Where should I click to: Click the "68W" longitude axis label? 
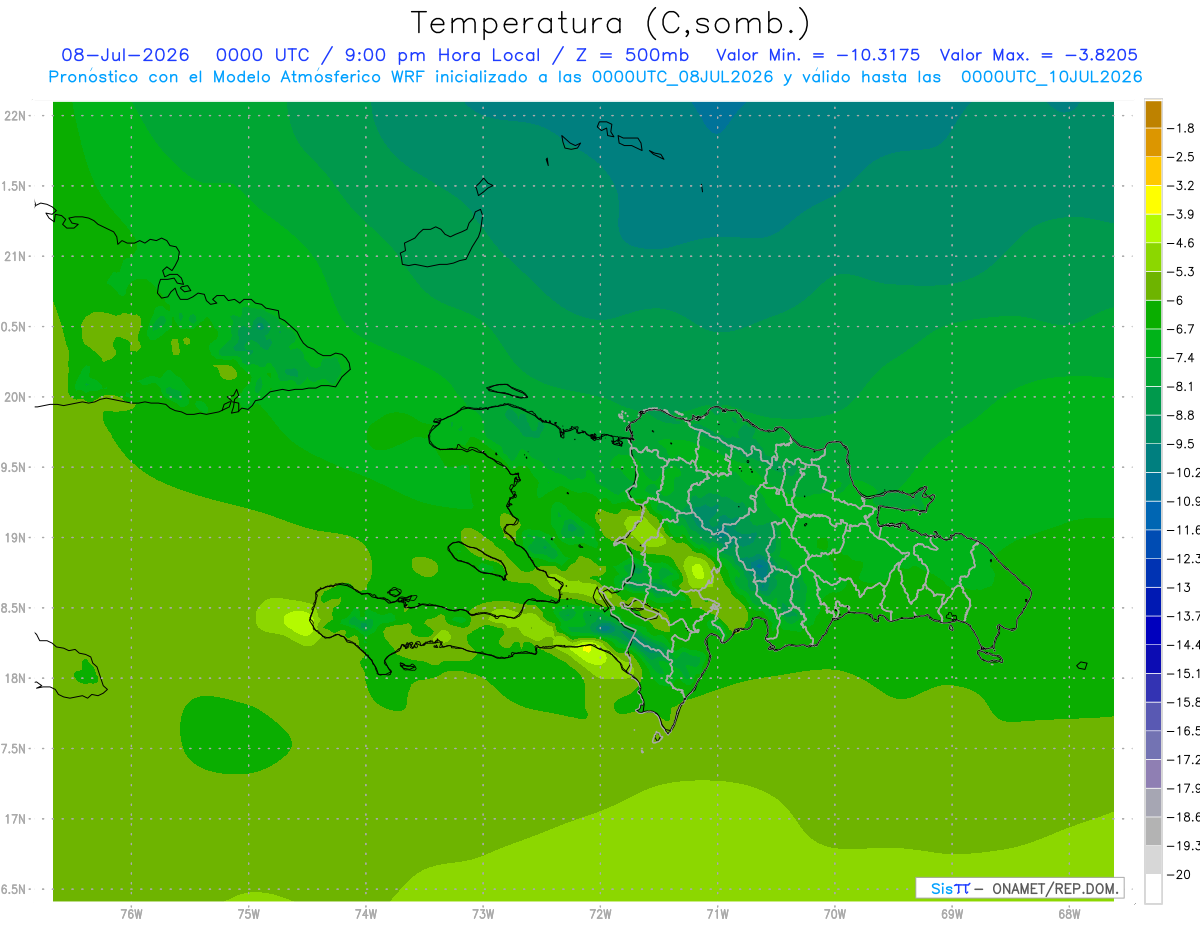(1069, 913)
